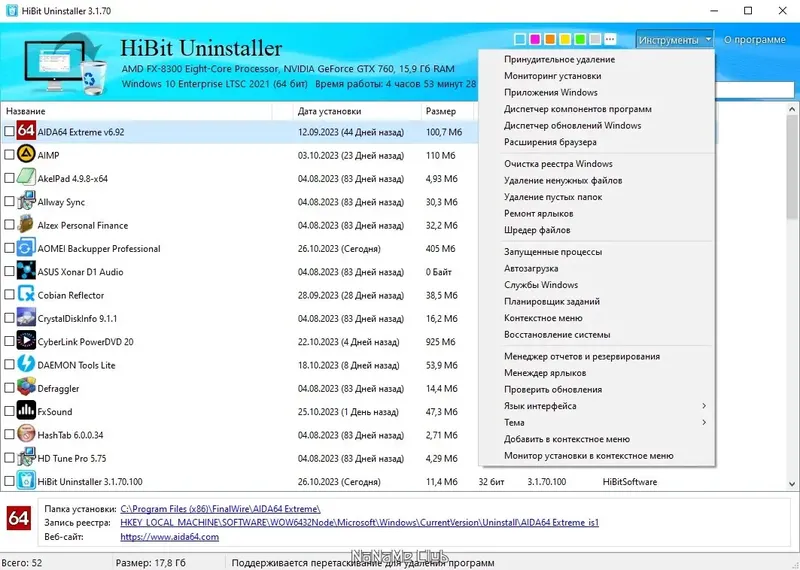Select Диспетчер обновлений Windows

click(597, 126)
